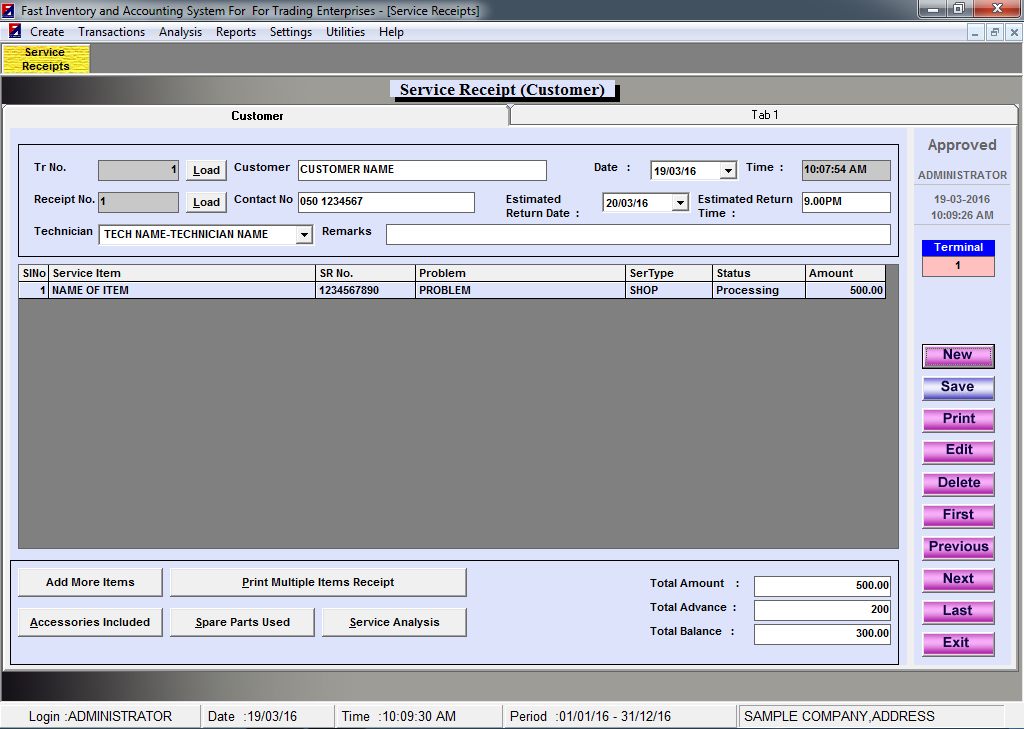
Task: Open the Date dropdown calendar
Action: point(727,171)
